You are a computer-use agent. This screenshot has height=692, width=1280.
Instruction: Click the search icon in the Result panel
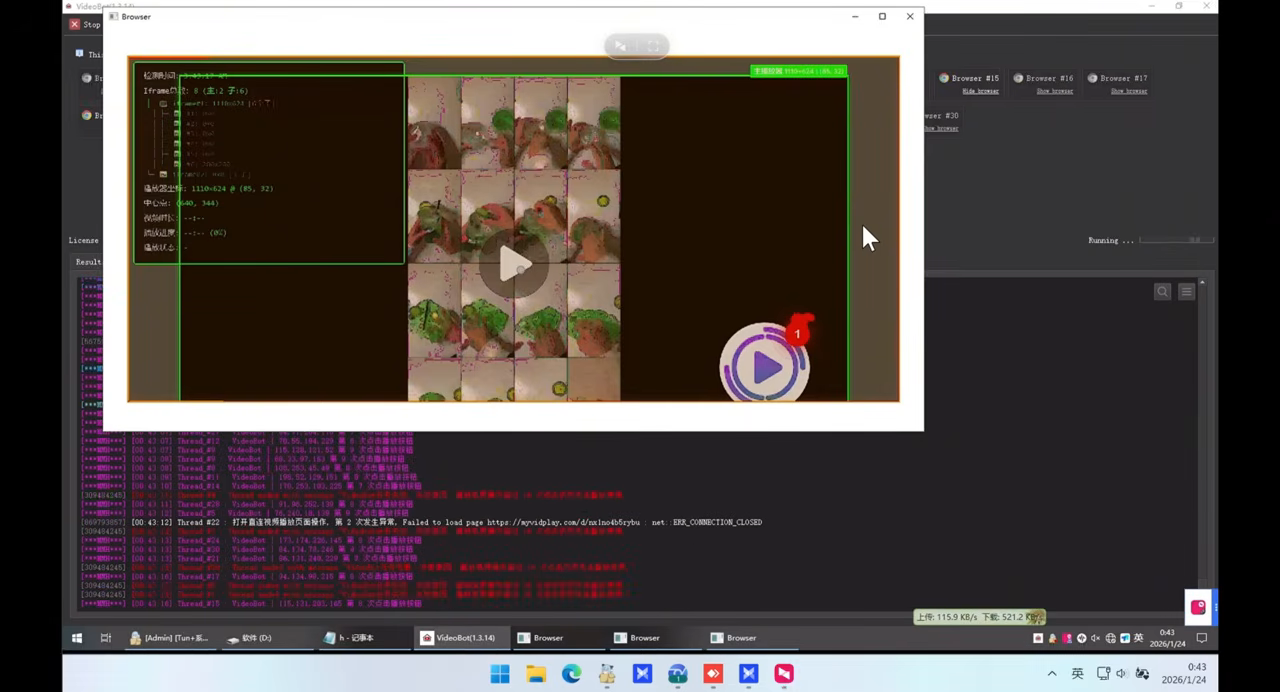coord(1162,291)
